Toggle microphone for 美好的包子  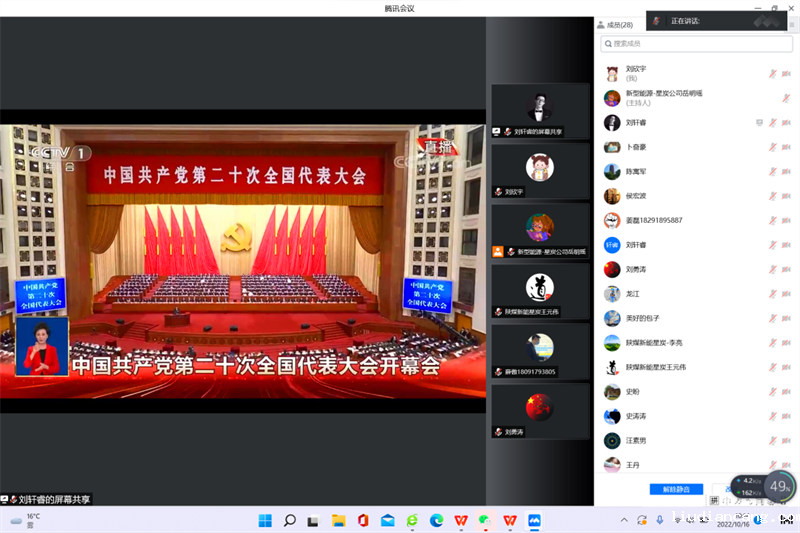click(x=772, y=319)
